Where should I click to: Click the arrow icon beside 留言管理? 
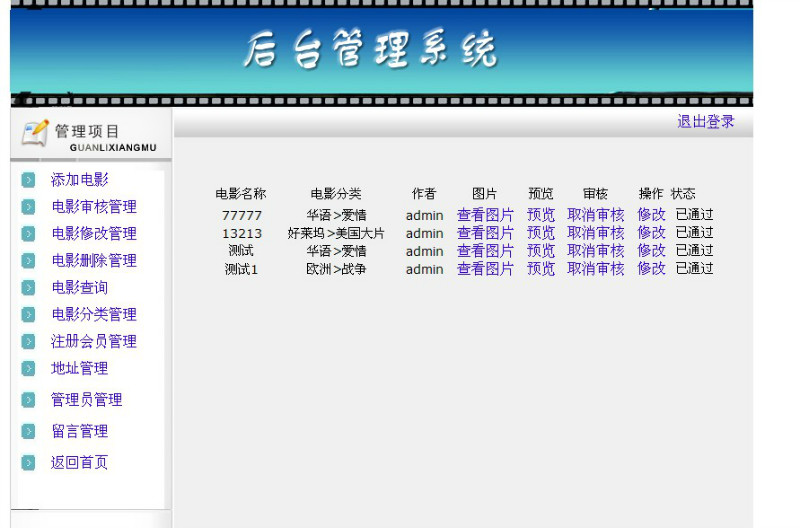[x=28, y=432]
